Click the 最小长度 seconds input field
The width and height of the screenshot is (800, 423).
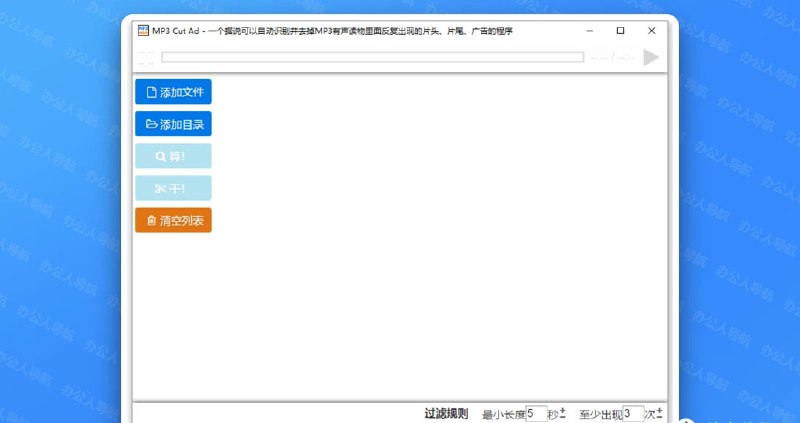click(x=536, y=414)
